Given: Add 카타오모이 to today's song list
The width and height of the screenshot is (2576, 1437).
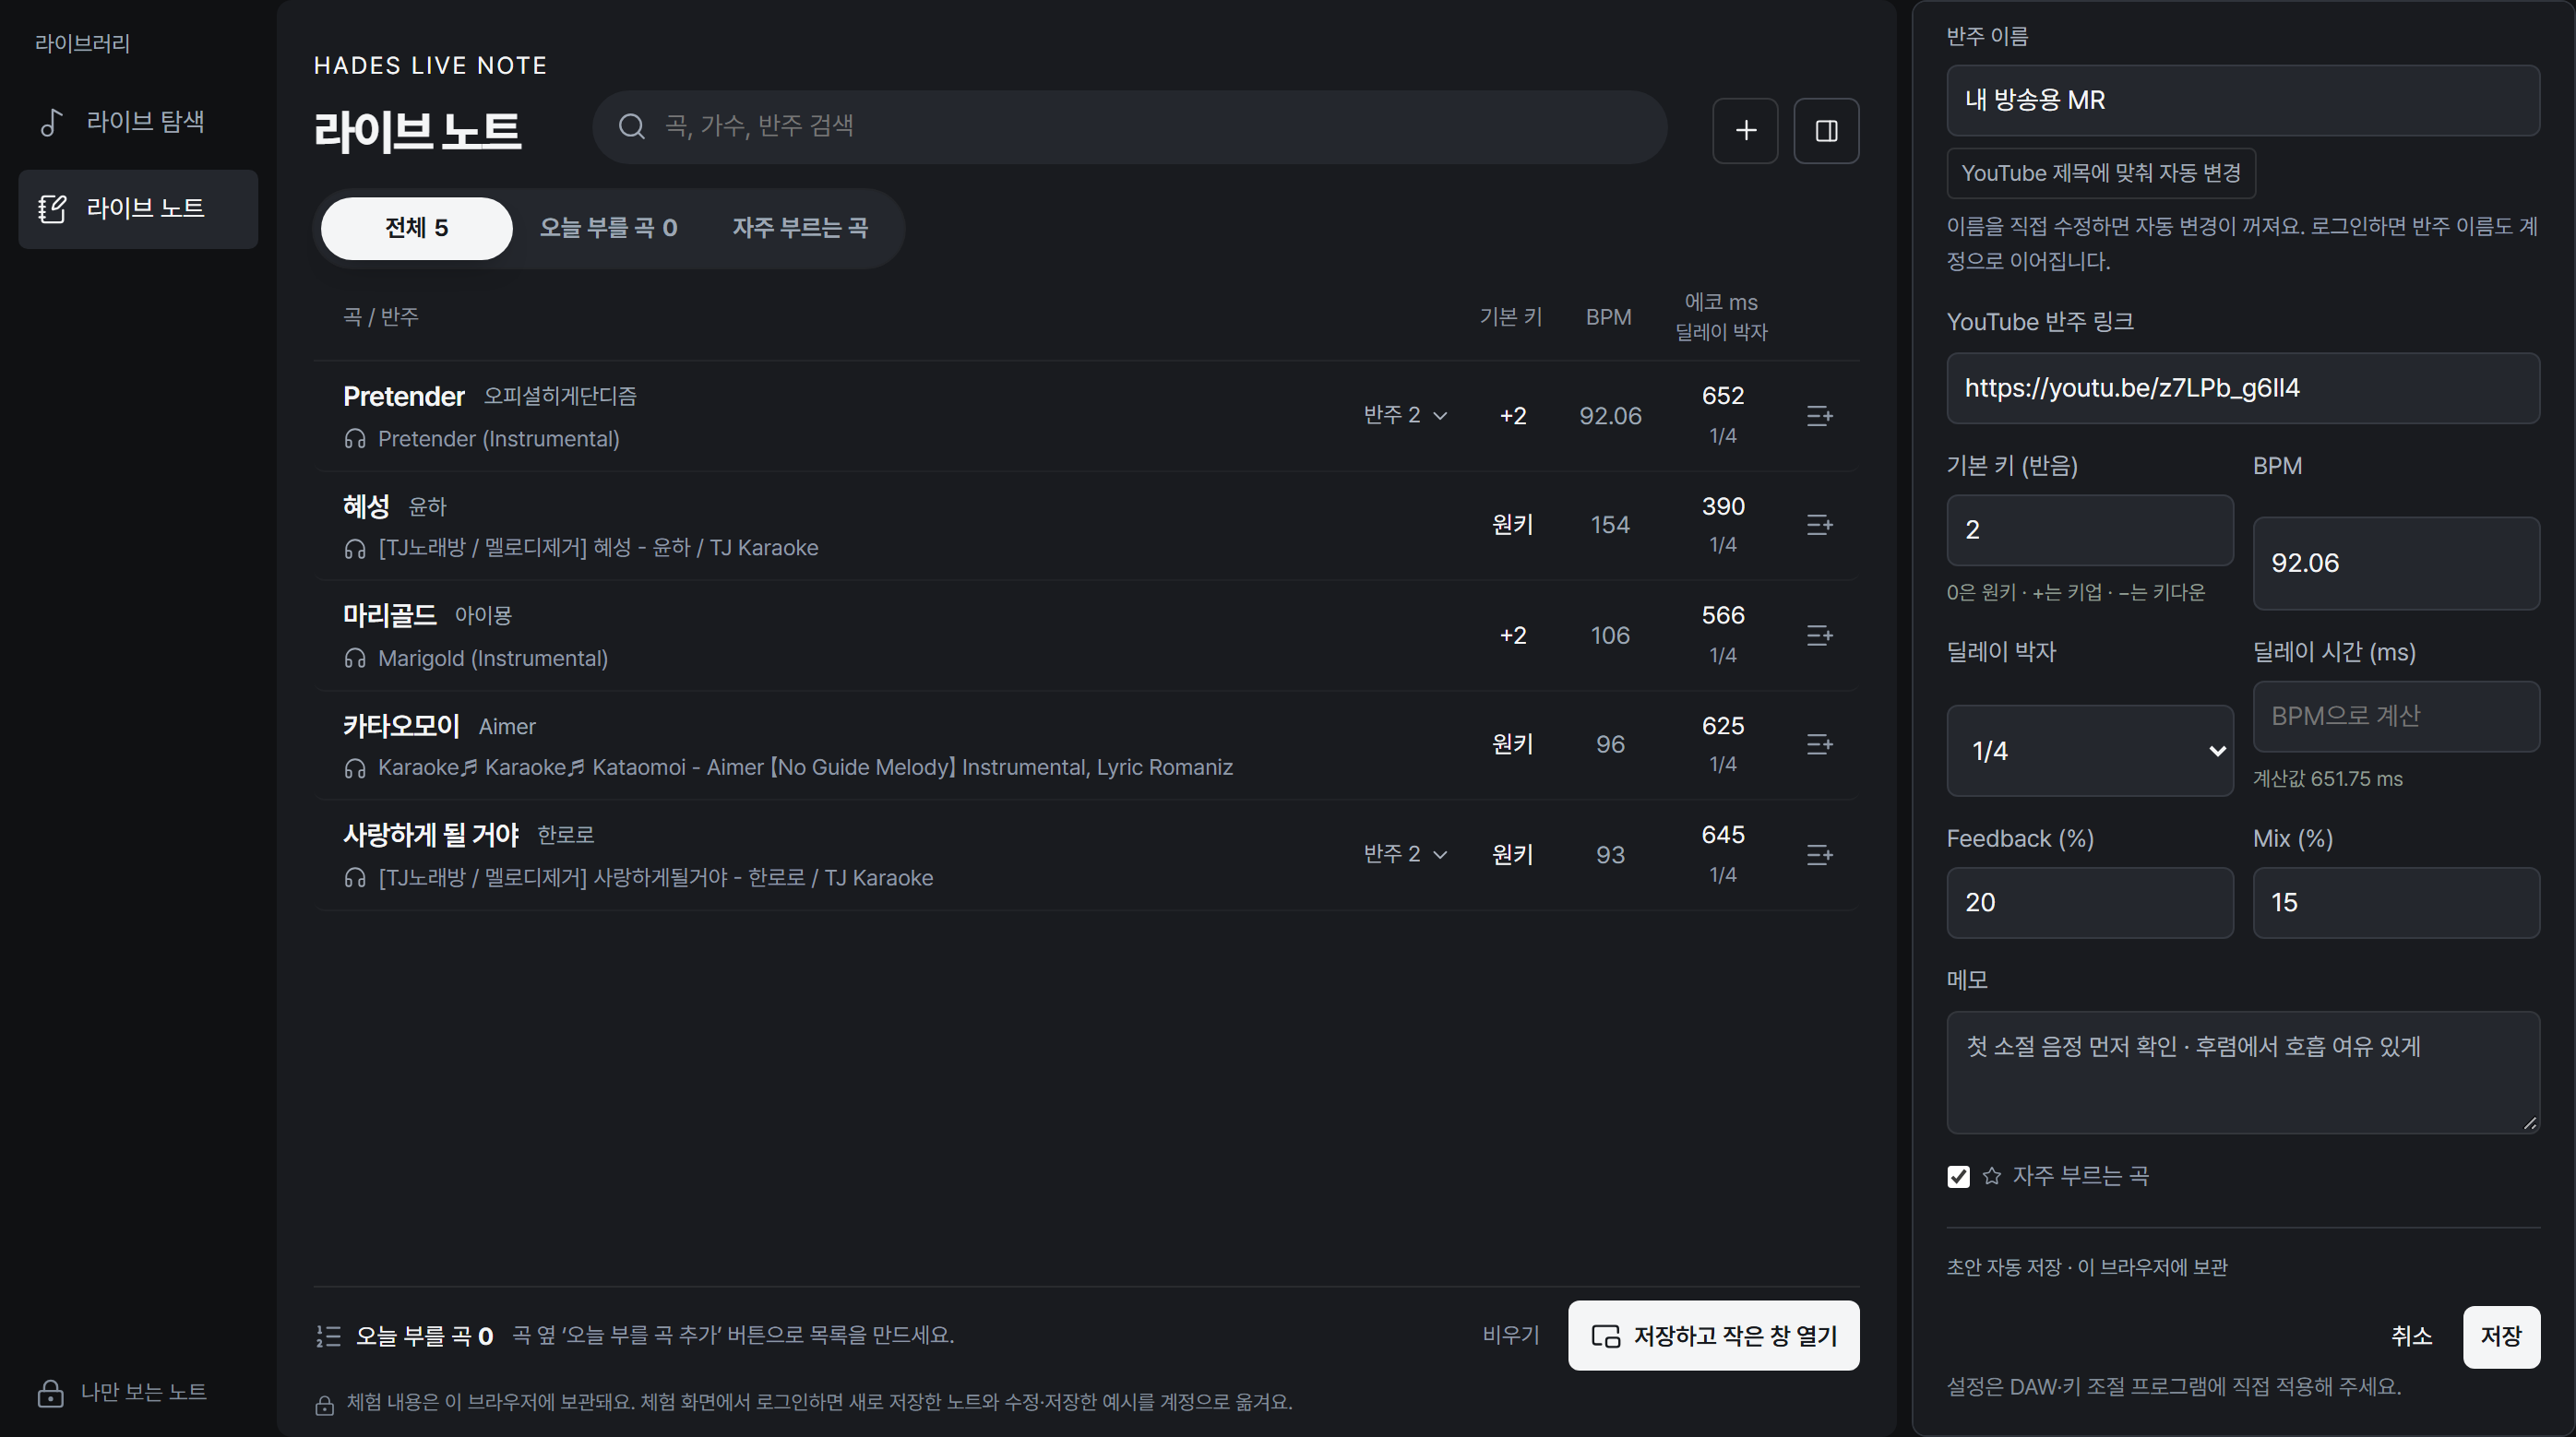Looking at the screenshot, I should tap(1819, 744).
